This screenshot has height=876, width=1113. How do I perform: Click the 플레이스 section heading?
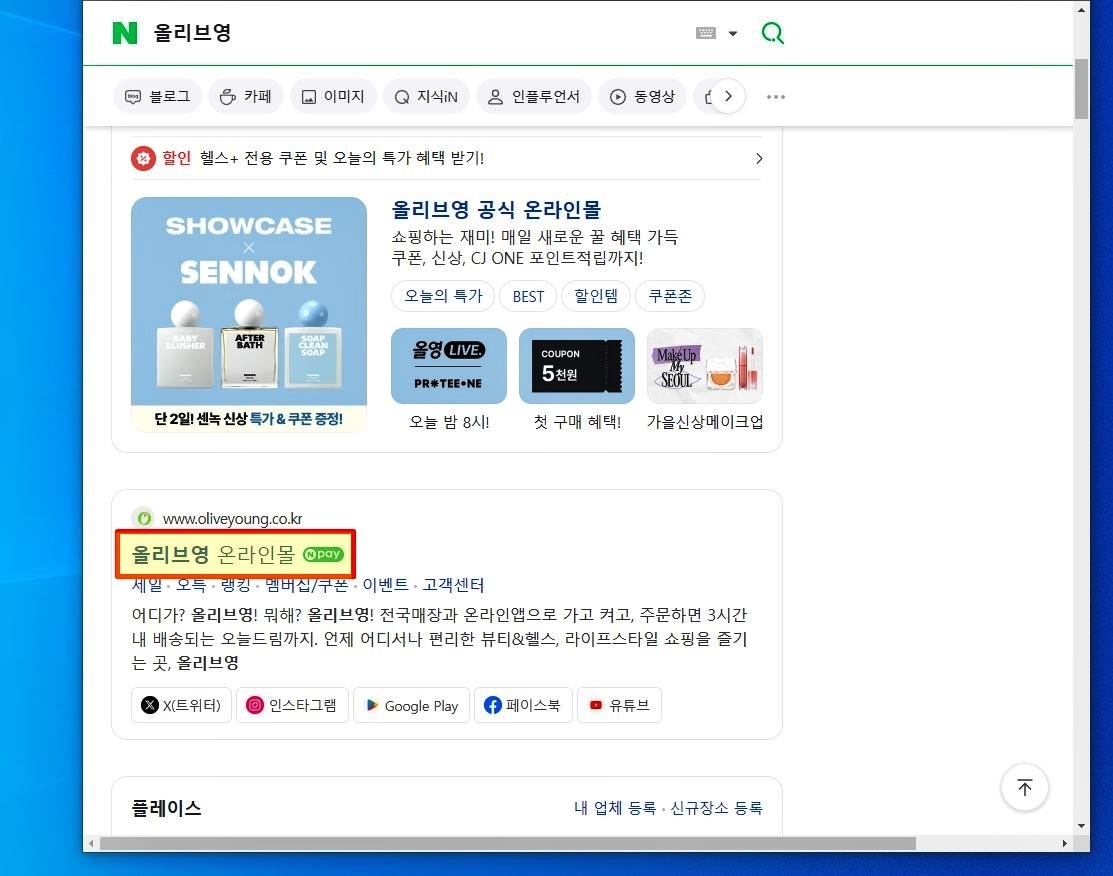pyautogui.click(x=167, y=808)
